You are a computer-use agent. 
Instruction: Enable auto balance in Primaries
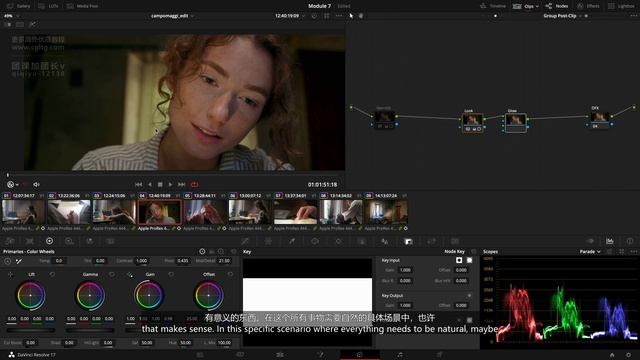8,261
